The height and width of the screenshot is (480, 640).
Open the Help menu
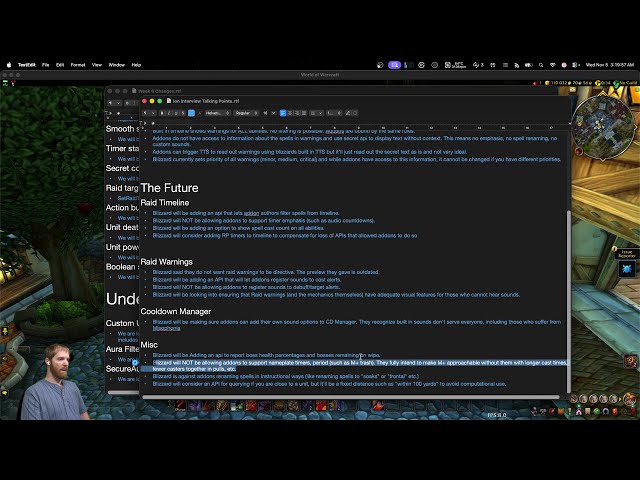[x=136, y=65]
